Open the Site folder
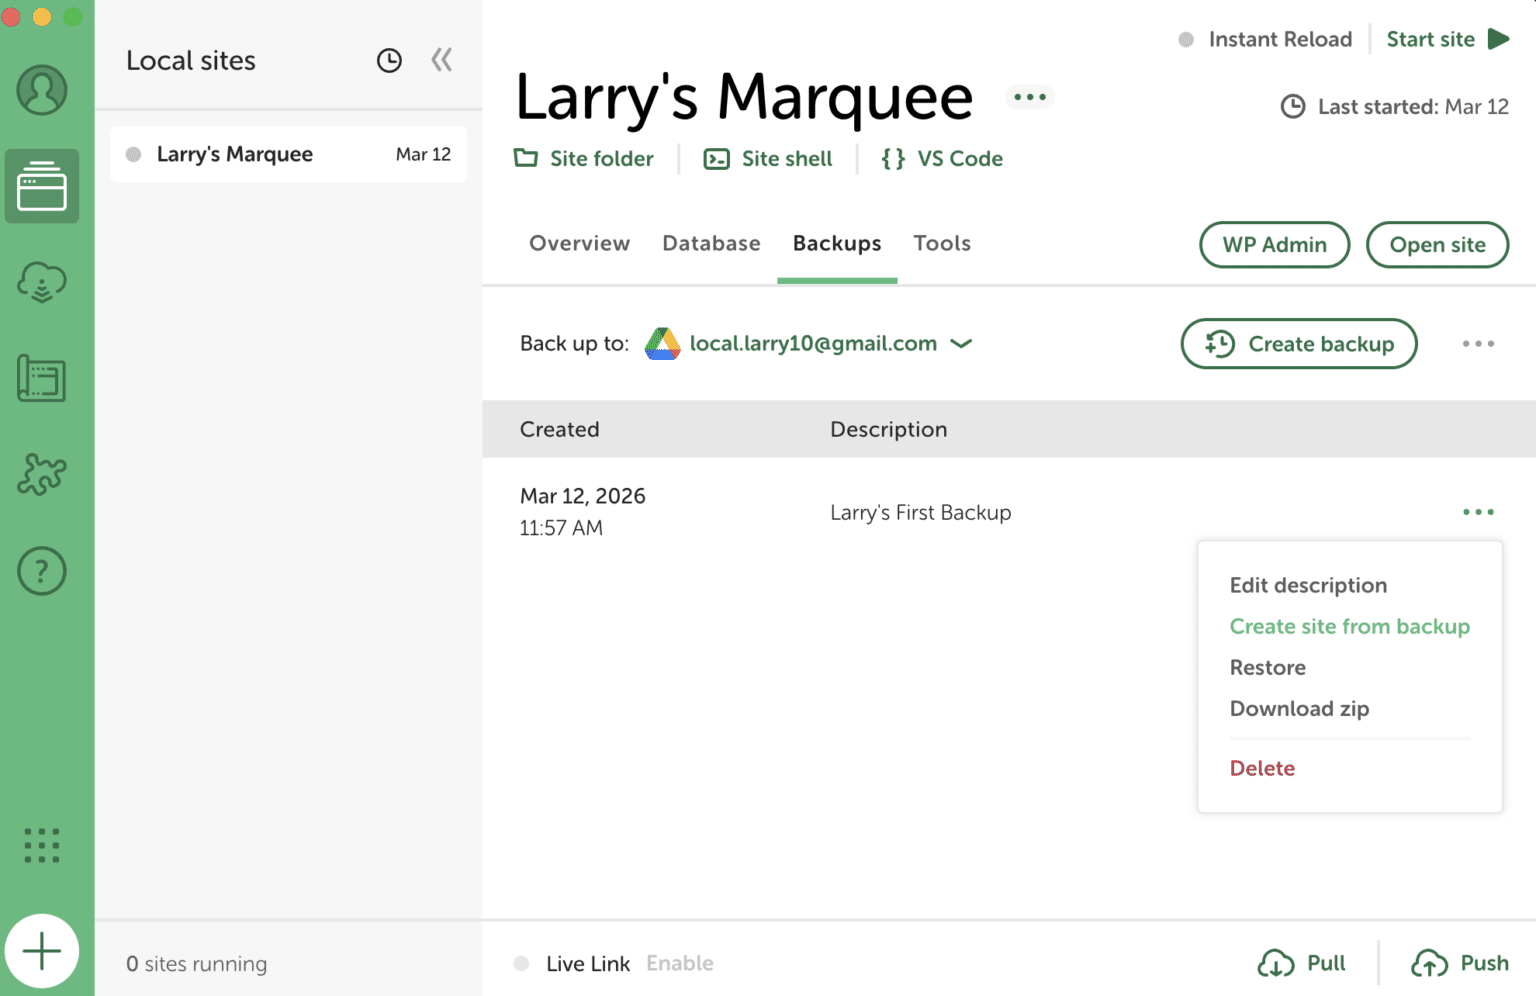The height and width of the screenshot is (996, 1536). pos(584,158)
